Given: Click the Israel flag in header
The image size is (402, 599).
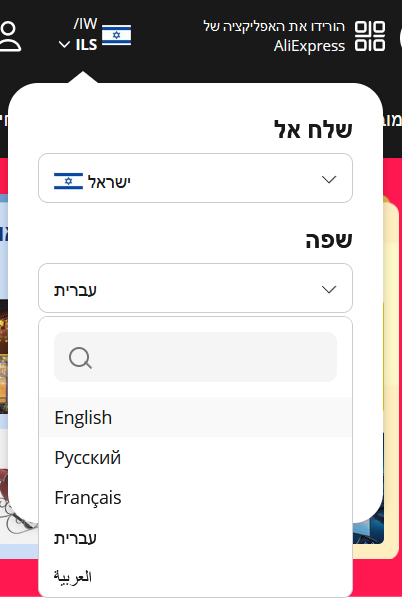Looking at the screenshot, I should pos(117,35).
